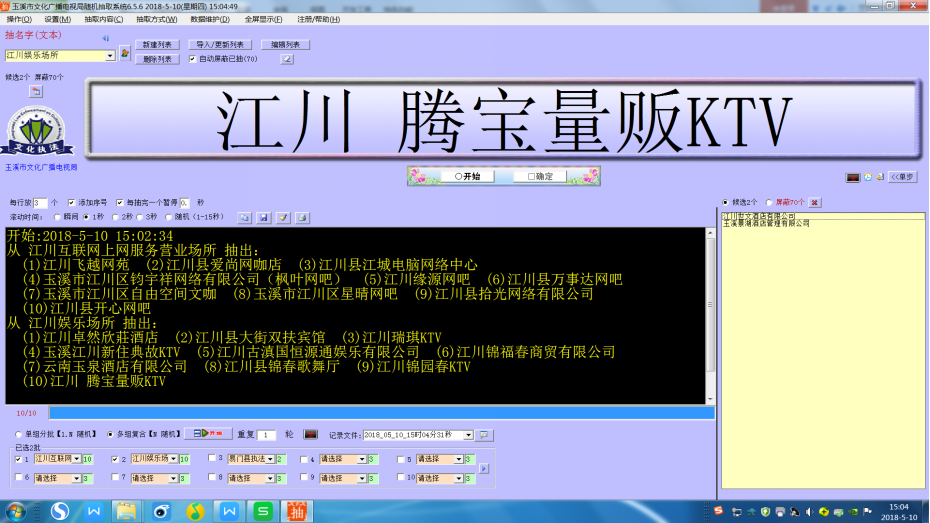Click the black 全 fullscreen icon near 单步
This screenshot has width=930, height=523.
pos(853,177)
